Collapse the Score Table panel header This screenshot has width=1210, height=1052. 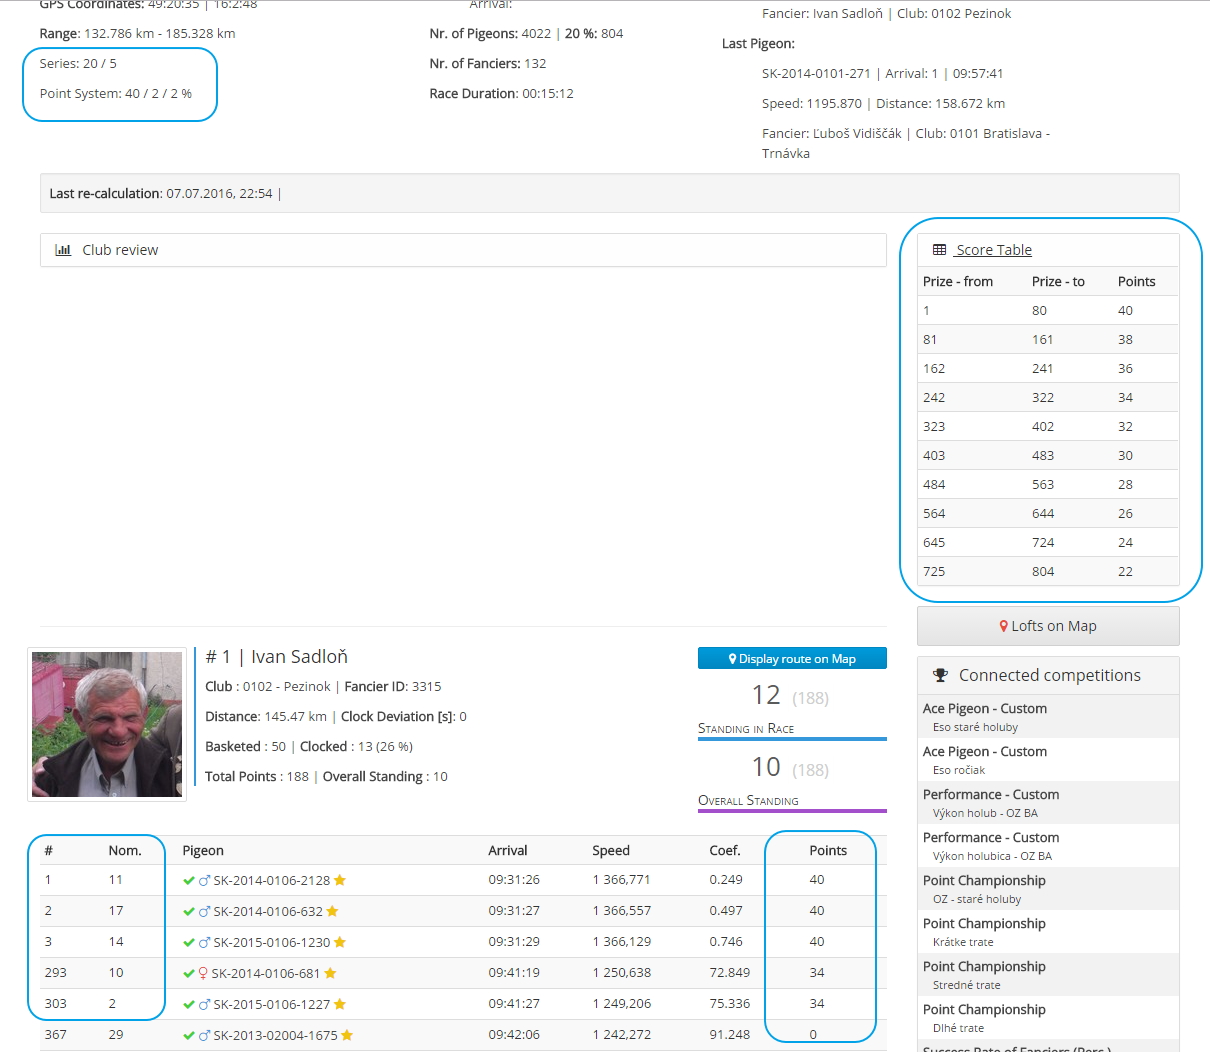(x=993, y=250)
